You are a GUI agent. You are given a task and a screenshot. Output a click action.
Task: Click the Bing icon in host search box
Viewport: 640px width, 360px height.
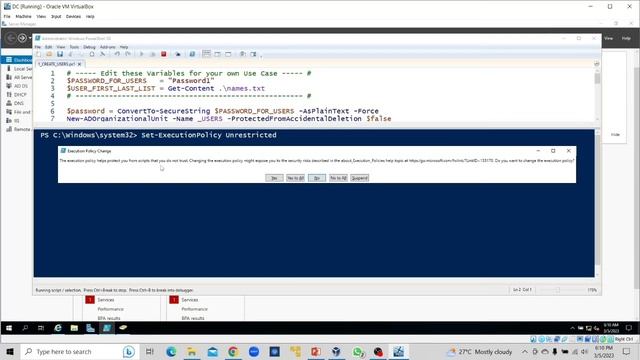129,351
